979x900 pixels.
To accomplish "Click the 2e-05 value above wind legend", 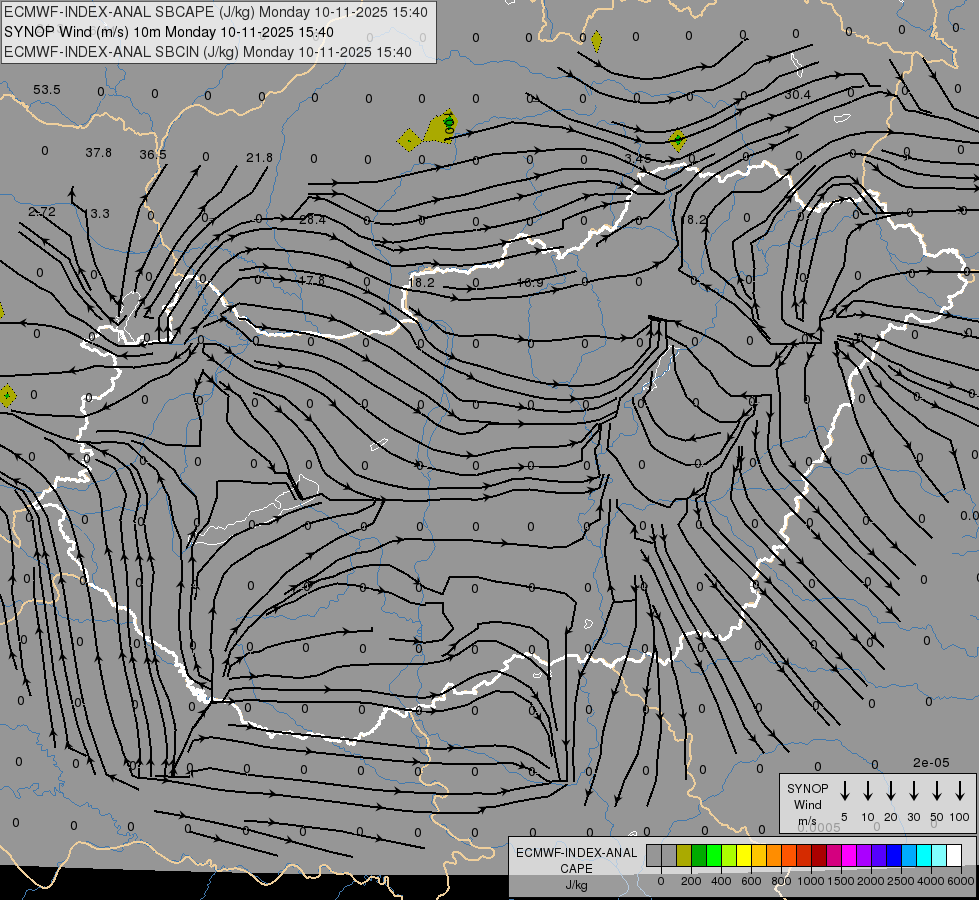I will click(931, 763).
